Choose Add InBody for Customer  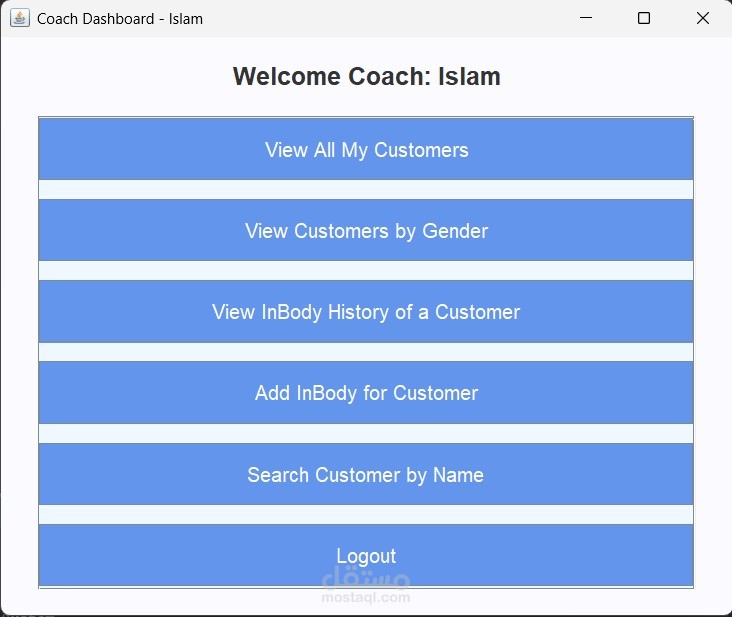366,393
